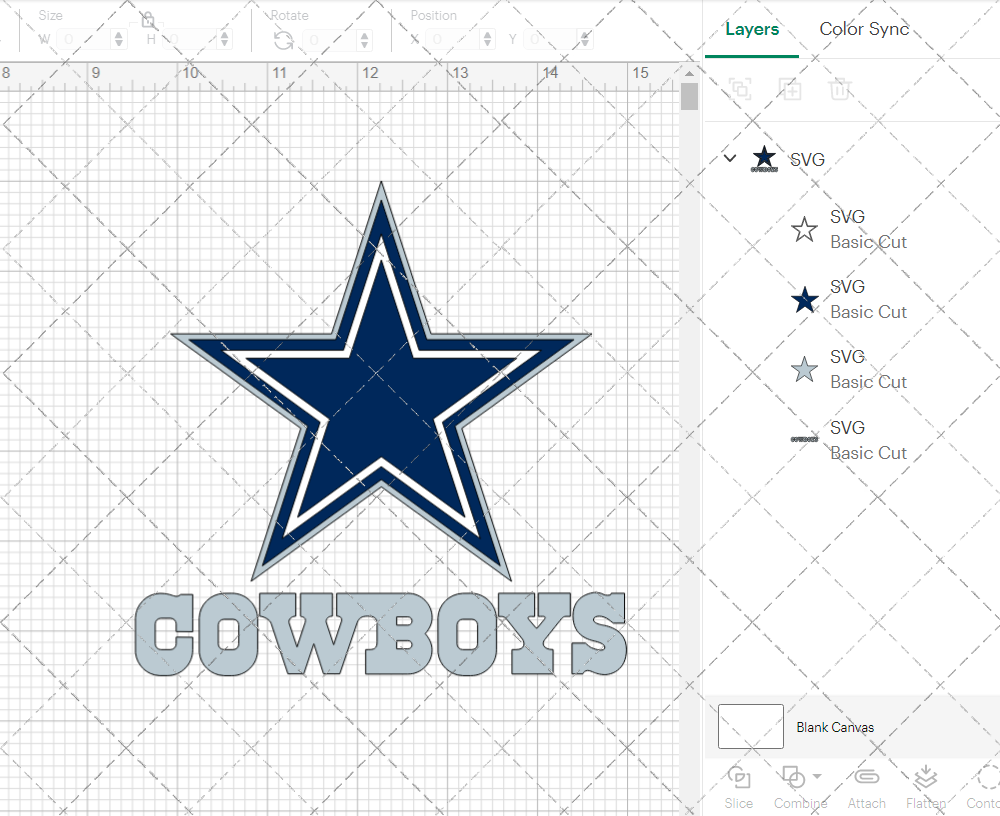Click the canvas vertical scrollbar up arrow
The width and height of the screenshot is (1000, 816).
[x=689, y=73]
